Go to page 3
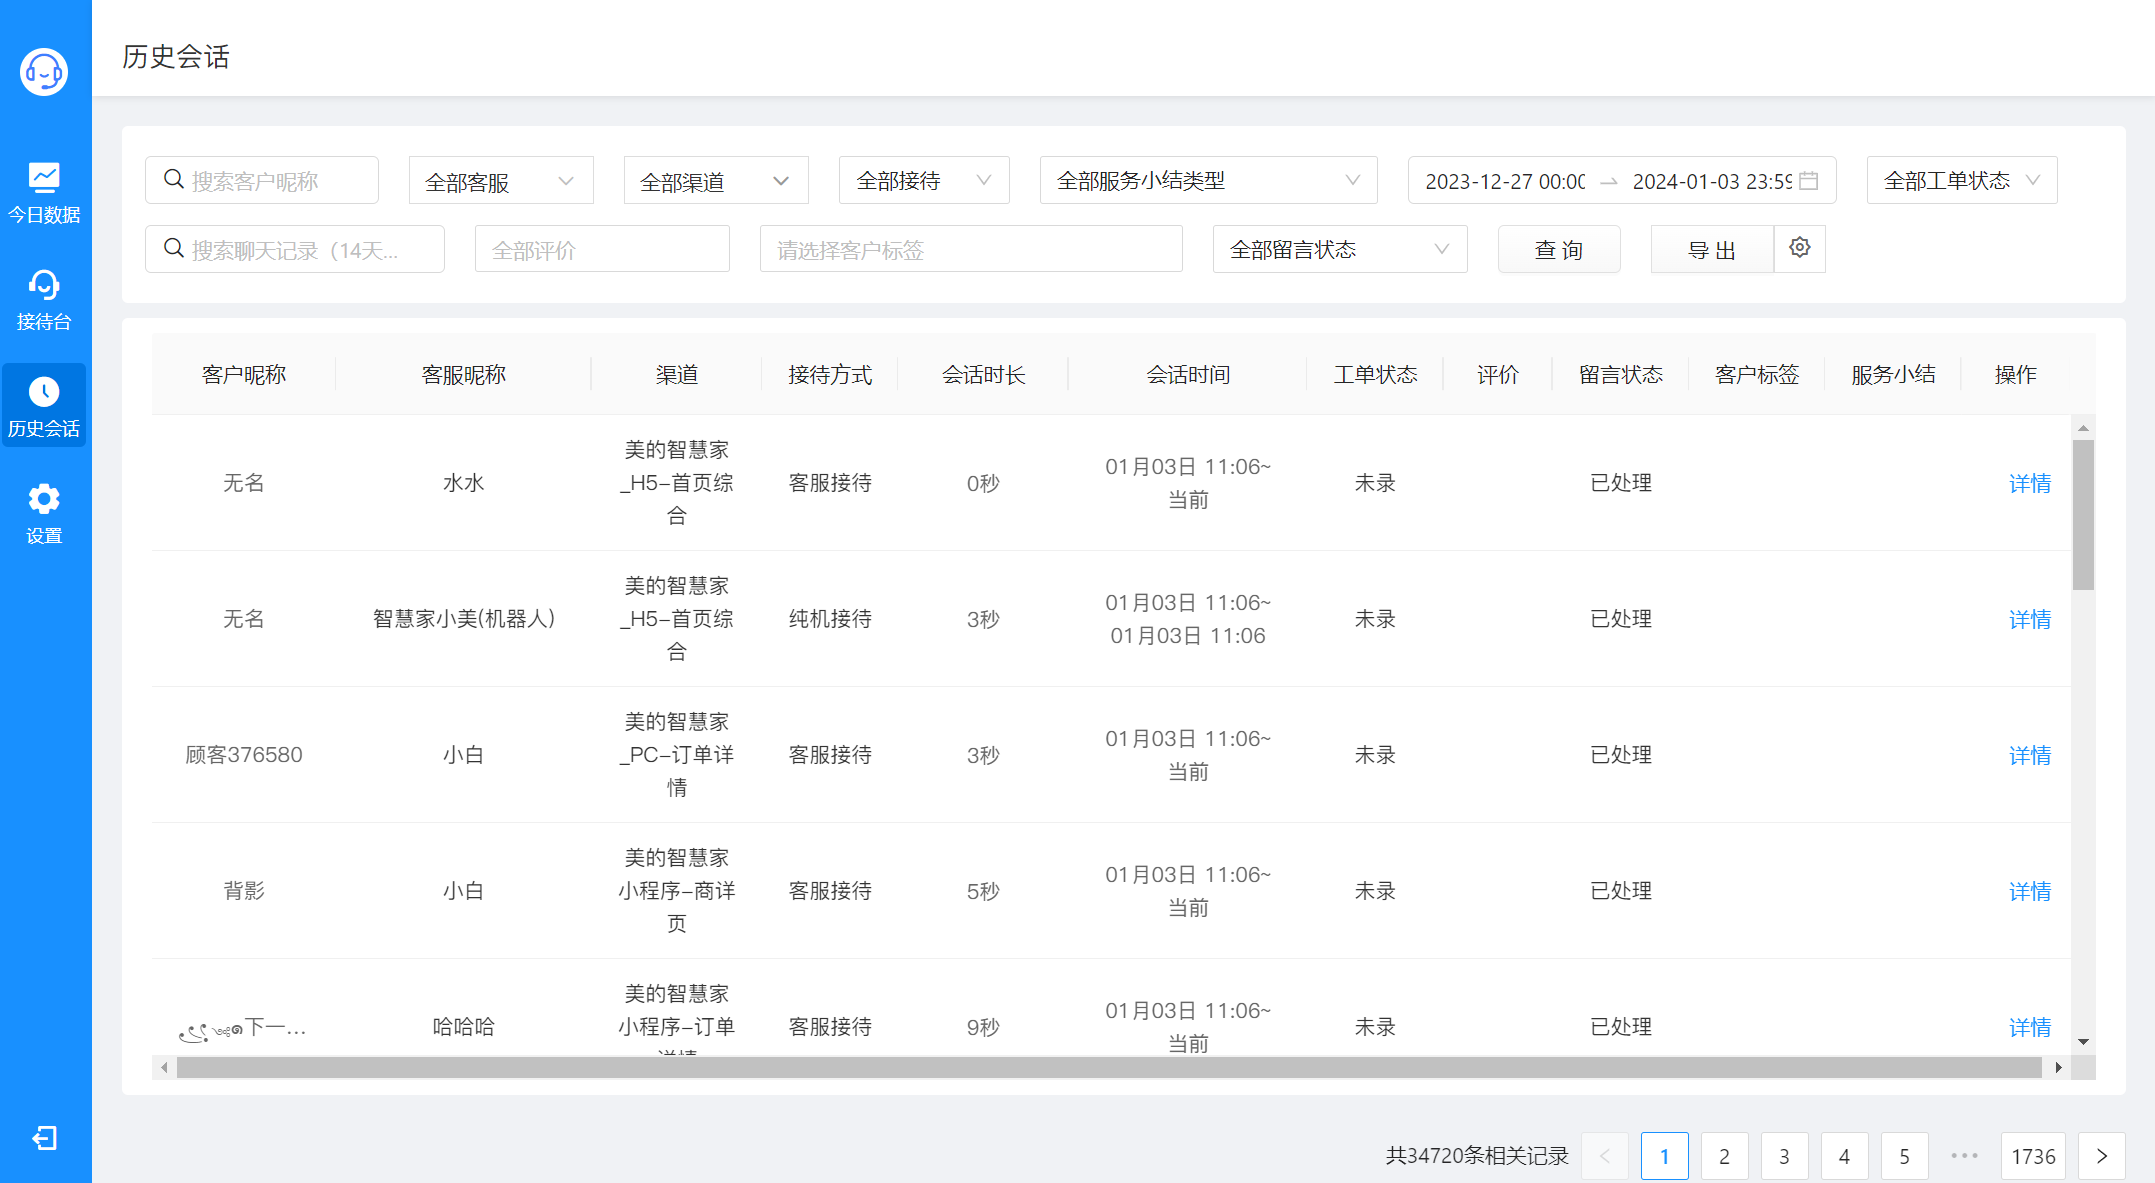This screenshot has width=2155, height=1183. coord(1784,1156)
